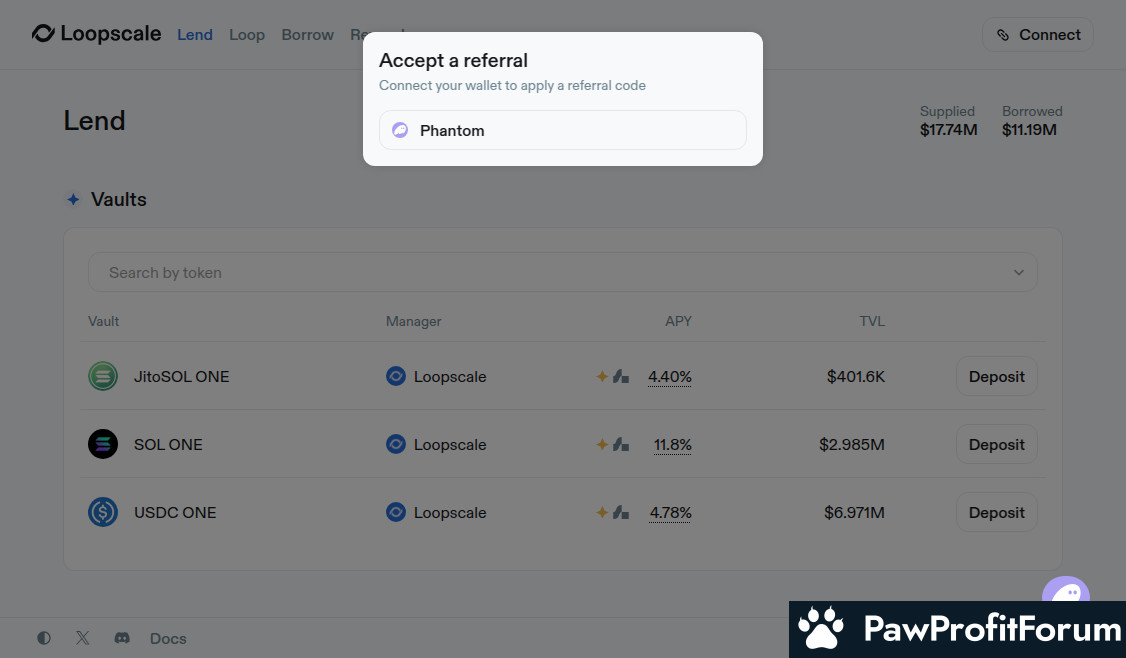Deposit into the USDC ONE vault
Viewport: 1126px width, 658px height.
click(x=996, y=513)
